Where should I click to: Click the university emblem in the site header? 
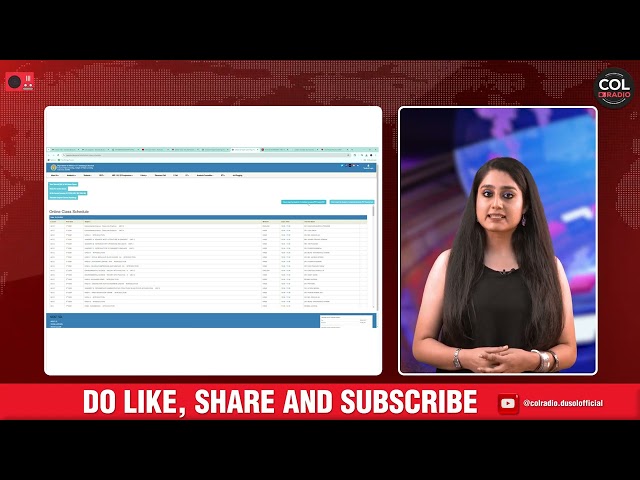[53, 167]
